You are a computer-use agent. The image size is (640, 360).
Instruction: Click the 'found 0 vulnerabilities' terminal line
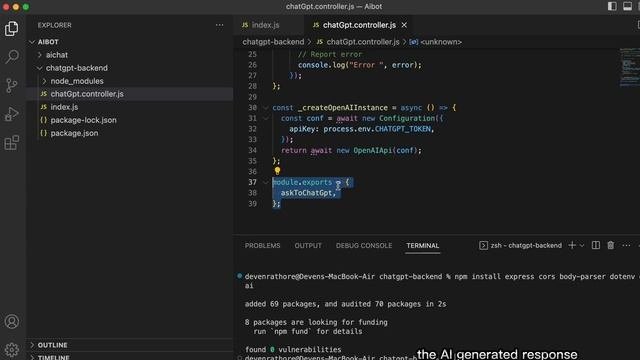click(x=293, y=349)
